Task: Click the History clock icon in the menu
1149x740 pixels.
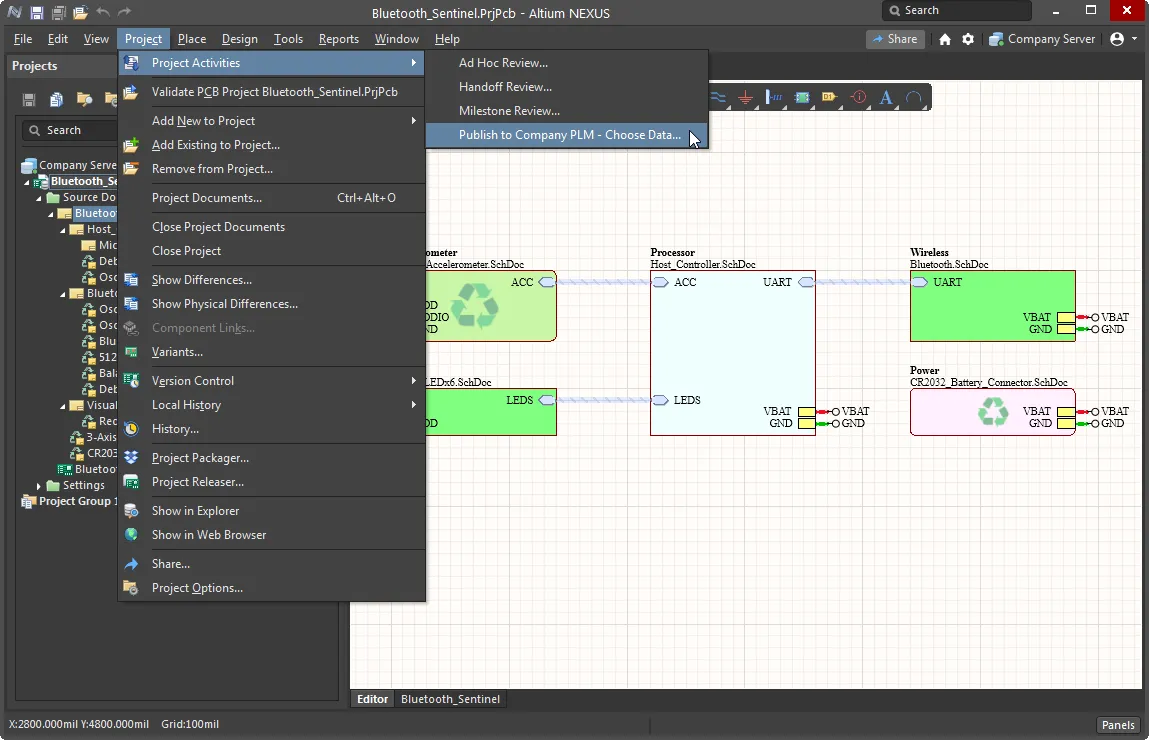Action: pos(131,429)
